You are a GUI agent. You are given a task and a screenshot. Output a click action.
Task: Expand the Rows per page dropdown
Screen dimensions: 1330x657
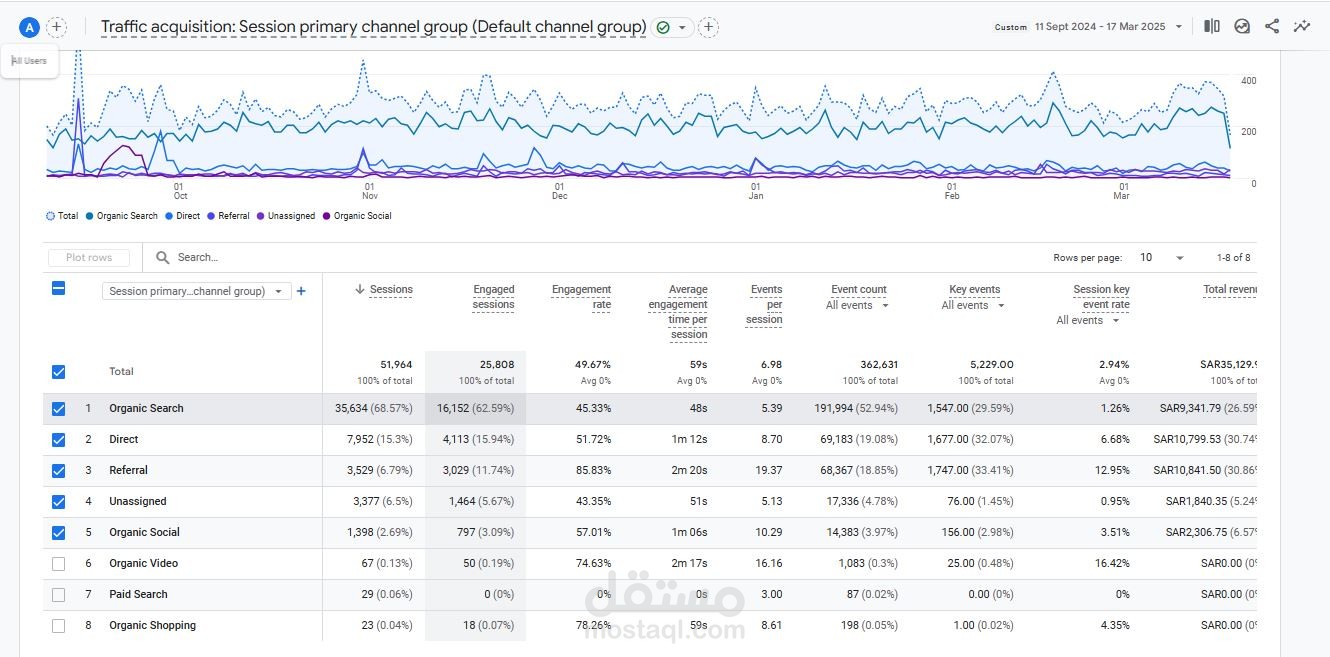pyautogui.click(x=1162, y=258)
